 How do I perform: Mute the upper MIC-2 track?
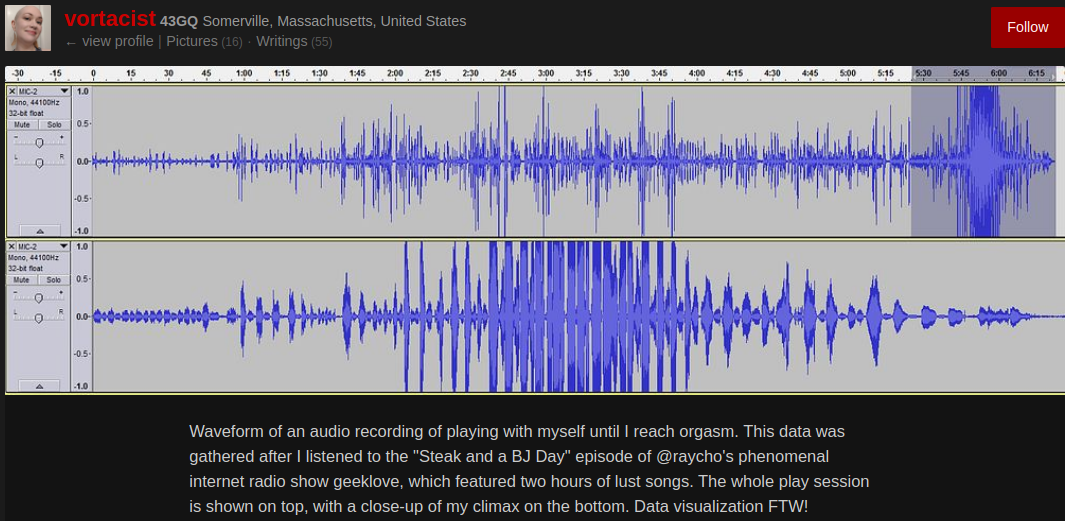point(22,125)
